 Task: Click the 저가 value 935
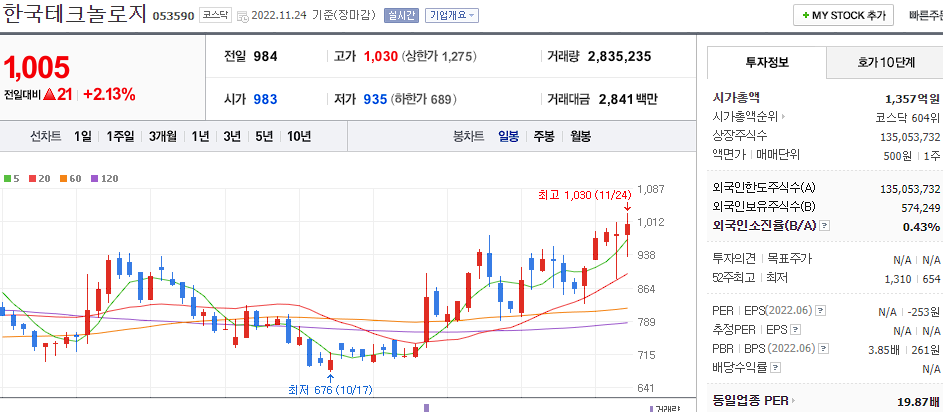click(x=375, y=99)
